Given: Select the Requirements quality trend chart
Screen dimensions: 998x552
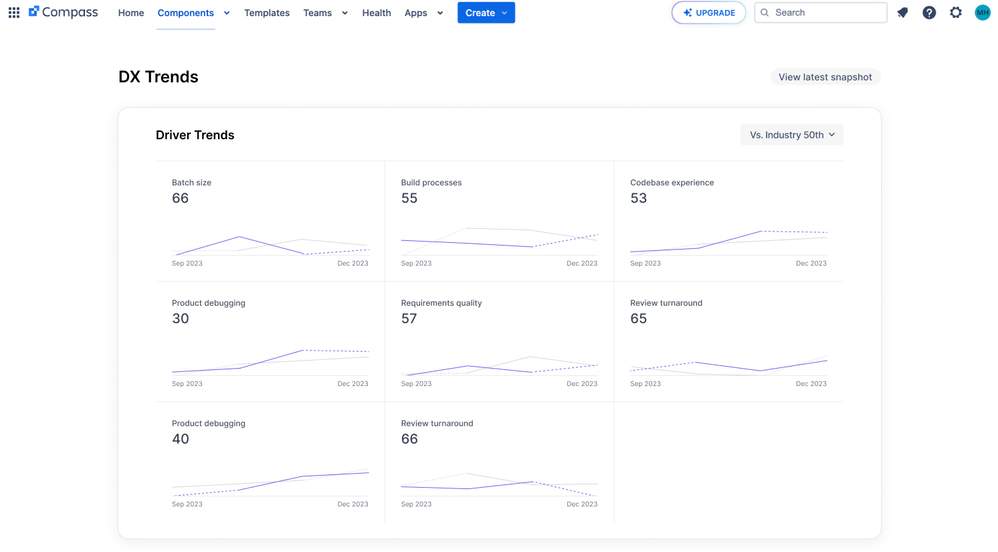Looking at the screenshot, I should pos(499,365).
